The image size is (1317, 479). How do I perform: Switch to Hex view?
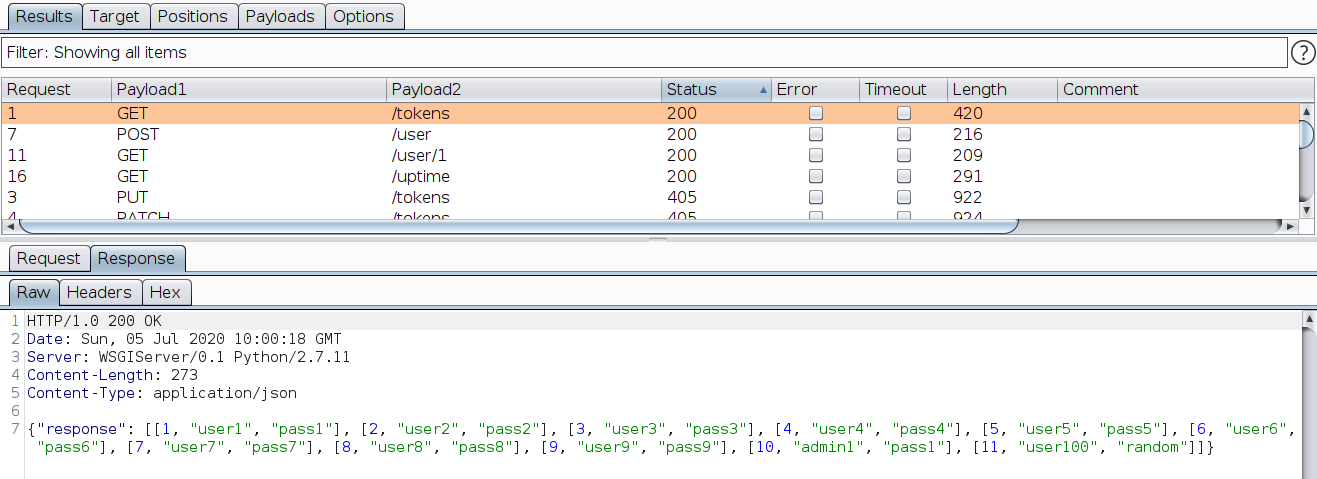[165, 292]
